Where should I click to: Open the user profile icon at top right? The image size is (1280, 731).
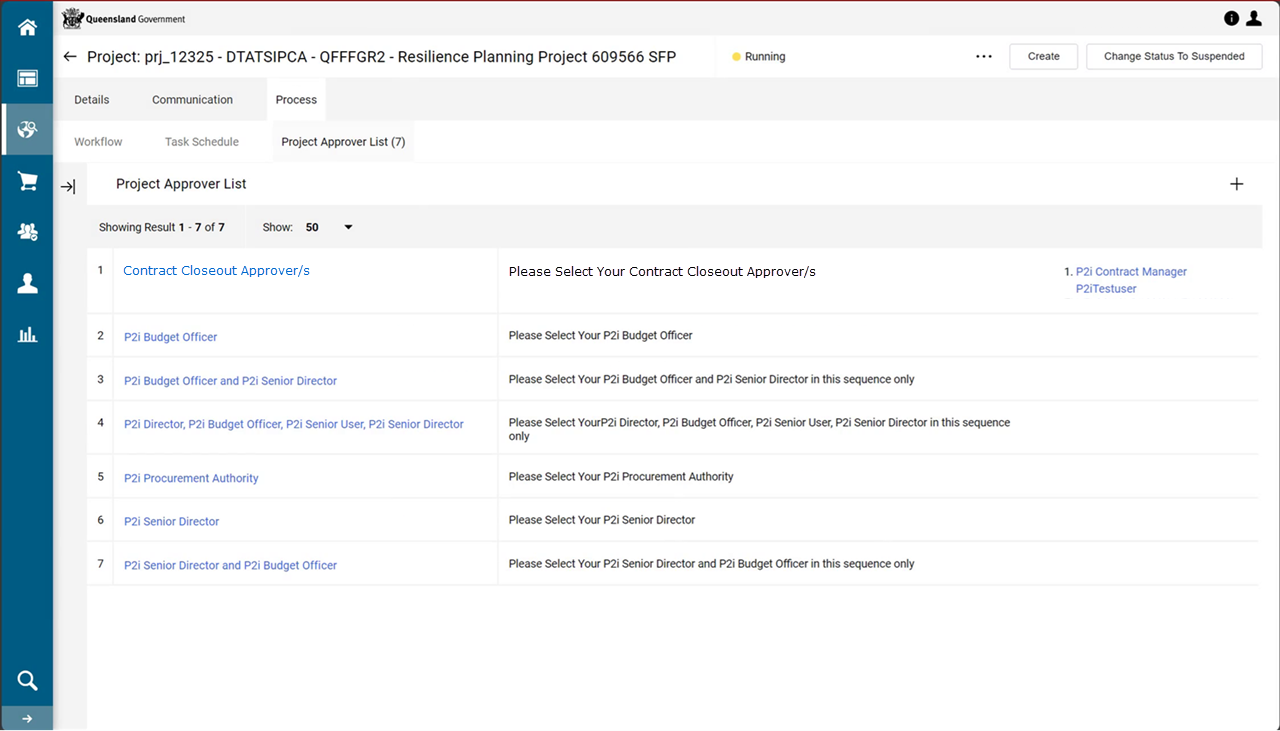1253,18
